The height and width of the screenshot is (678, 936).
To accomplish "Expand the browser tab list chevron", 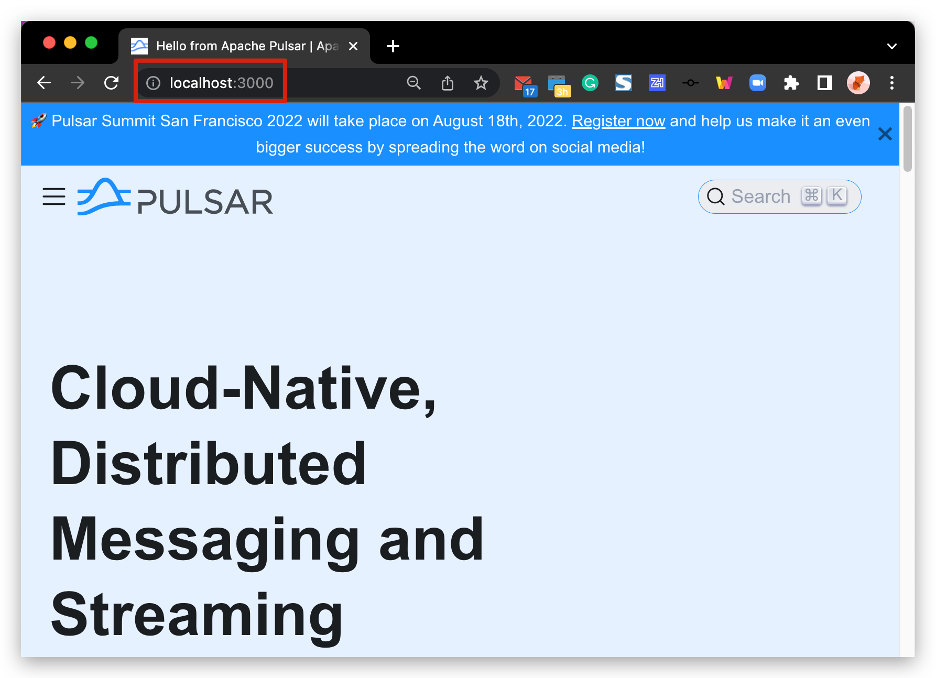I will [891, 45].
